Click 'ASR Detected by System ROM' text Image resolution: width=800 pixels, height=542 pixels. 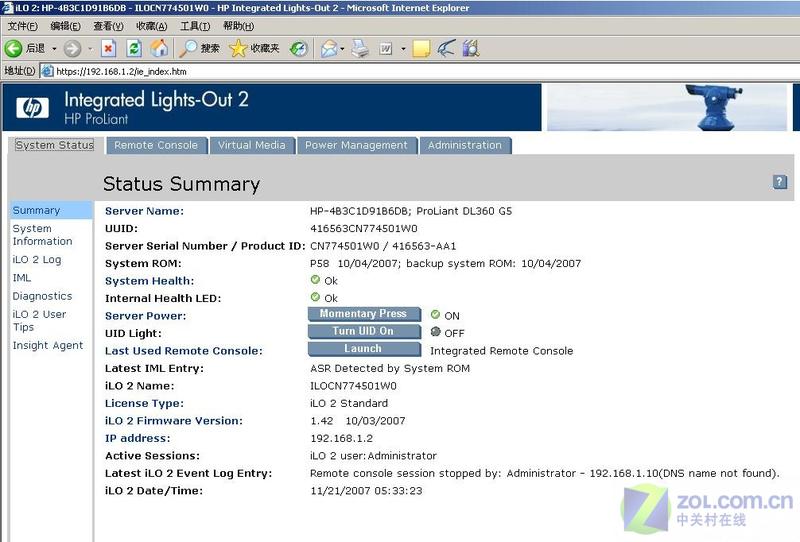pyautogui.click(x=390, y=368)
